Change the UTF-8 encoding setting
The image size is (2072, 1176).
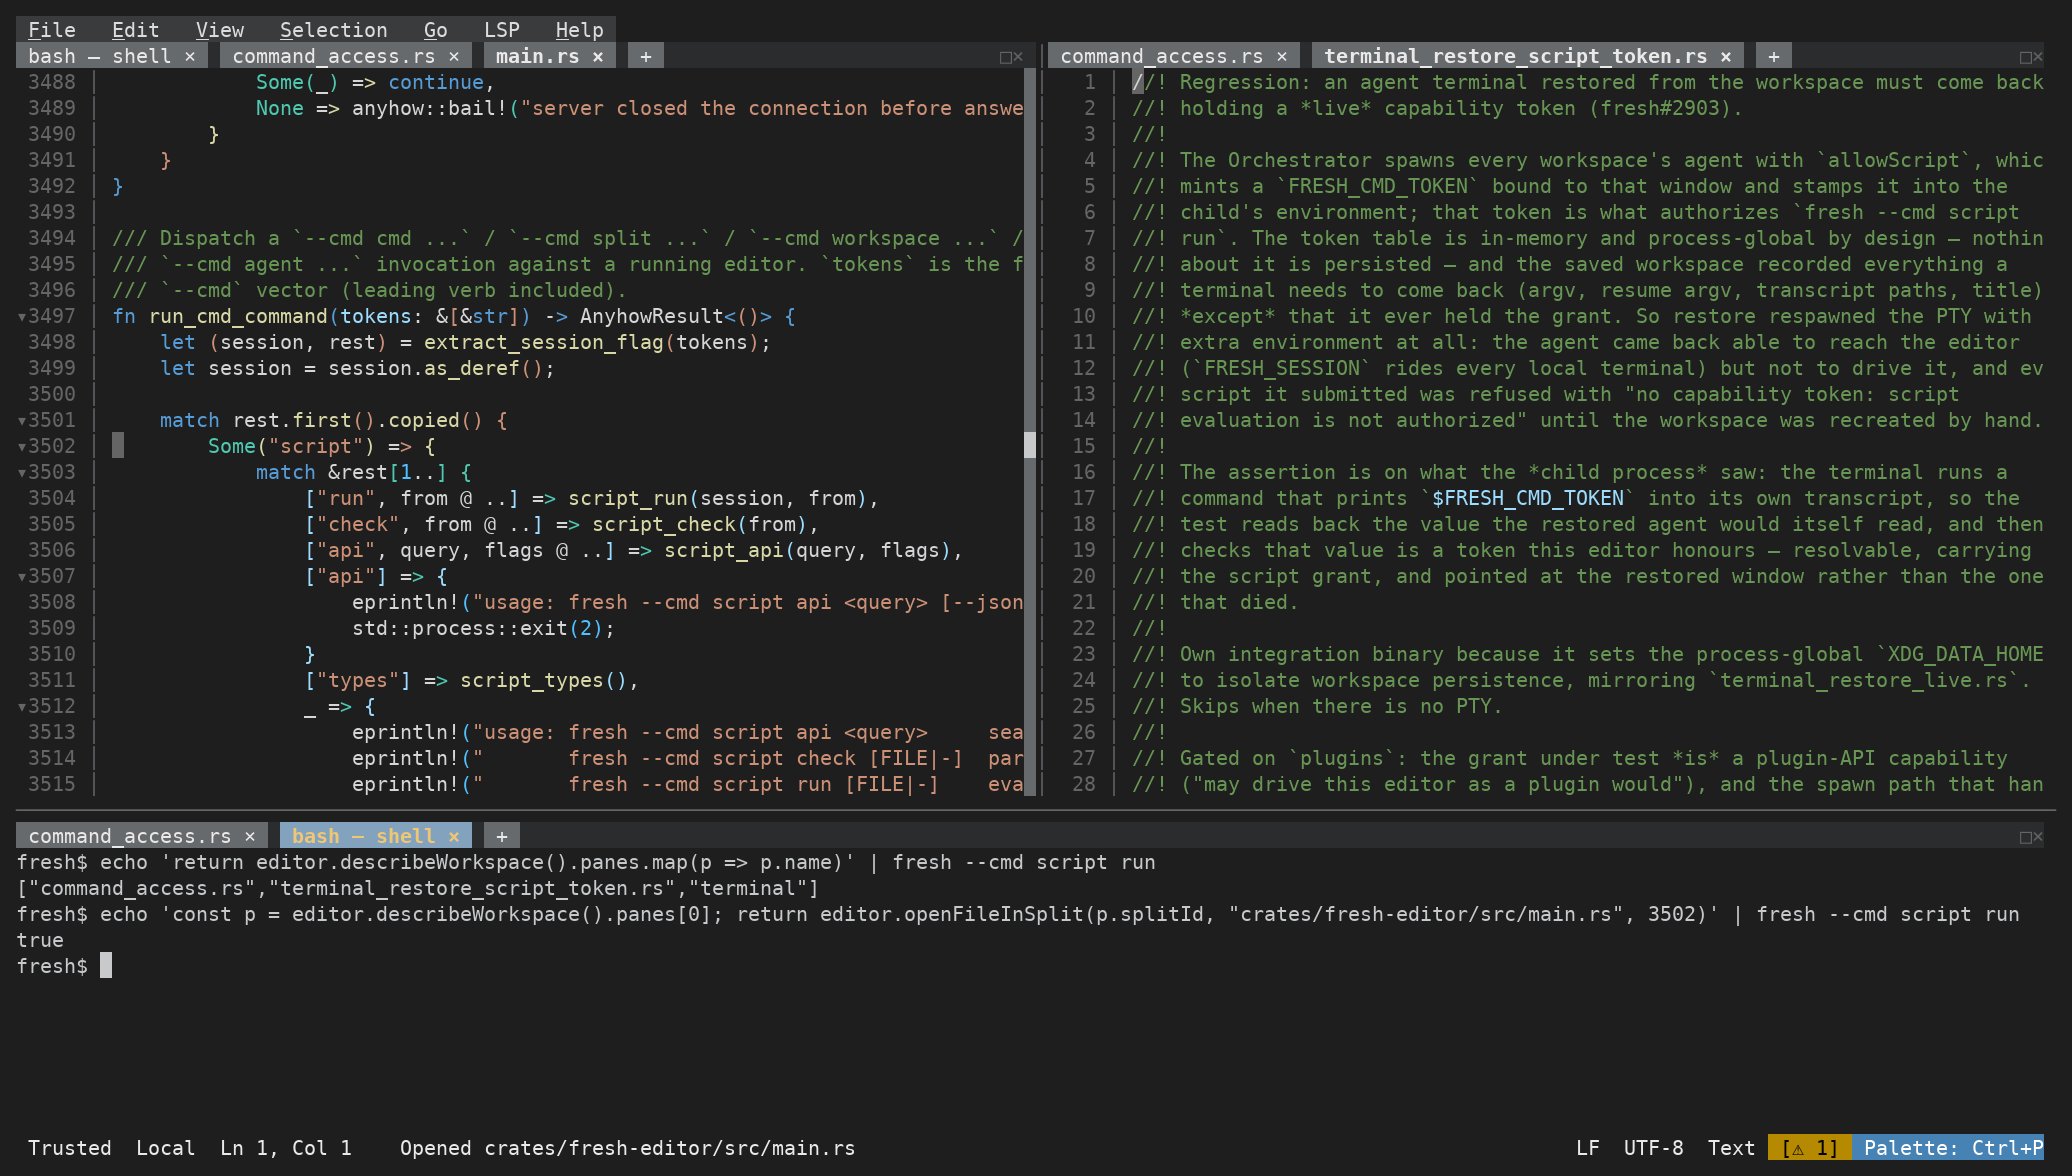click(x=1654, y=1148)
